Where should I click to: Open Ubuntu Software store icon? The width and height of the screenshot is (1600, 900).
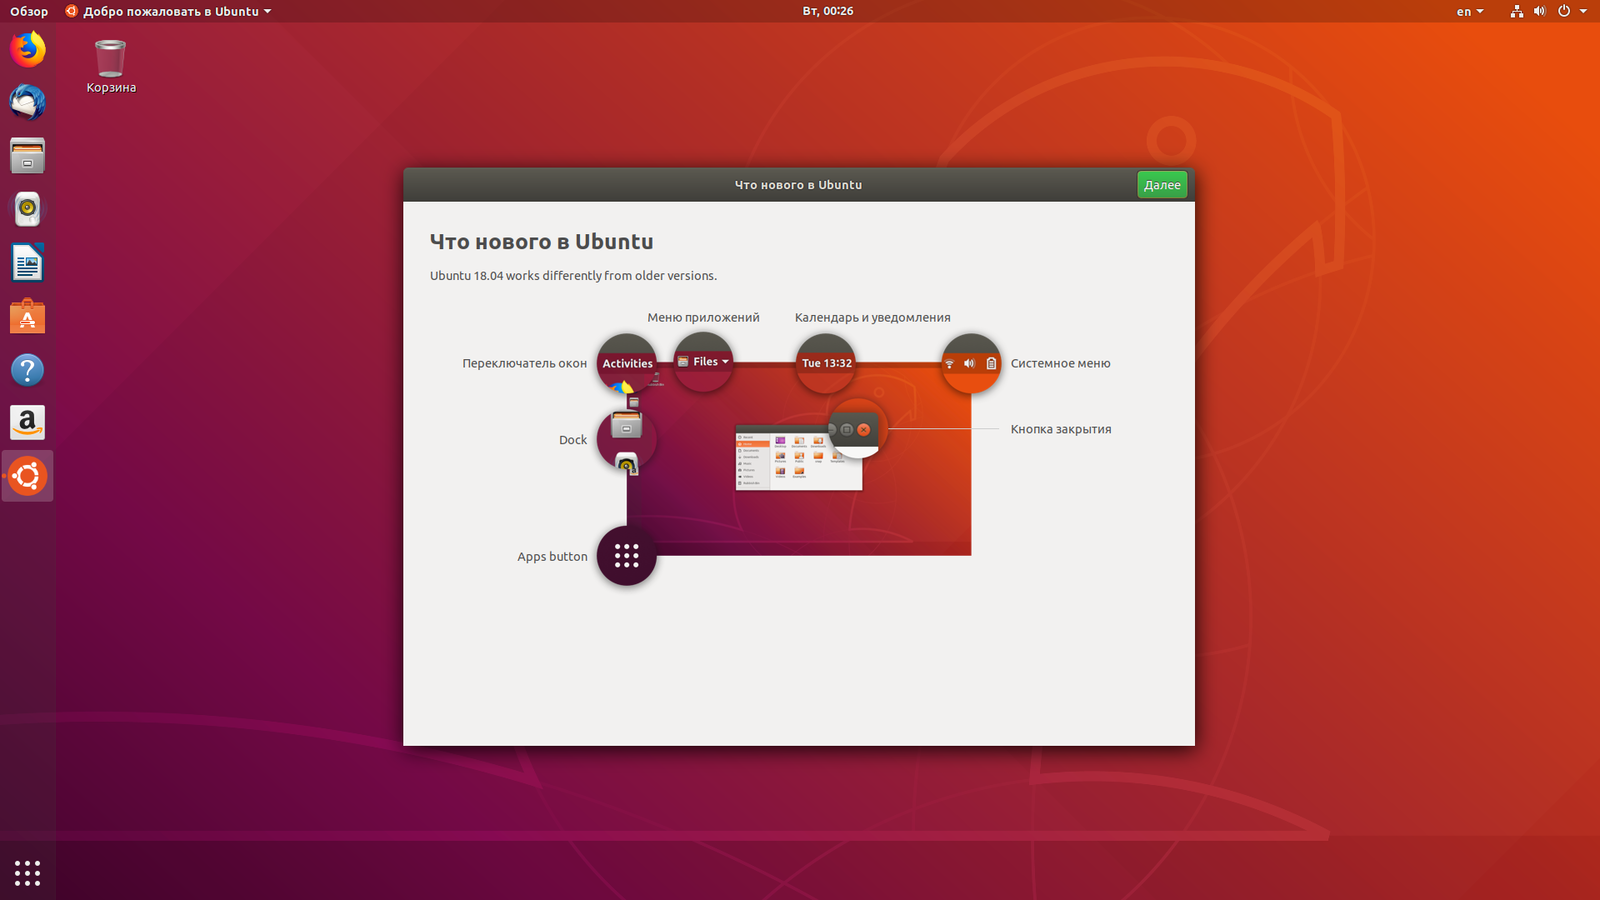pyautogui.click(x=28, y=316)
